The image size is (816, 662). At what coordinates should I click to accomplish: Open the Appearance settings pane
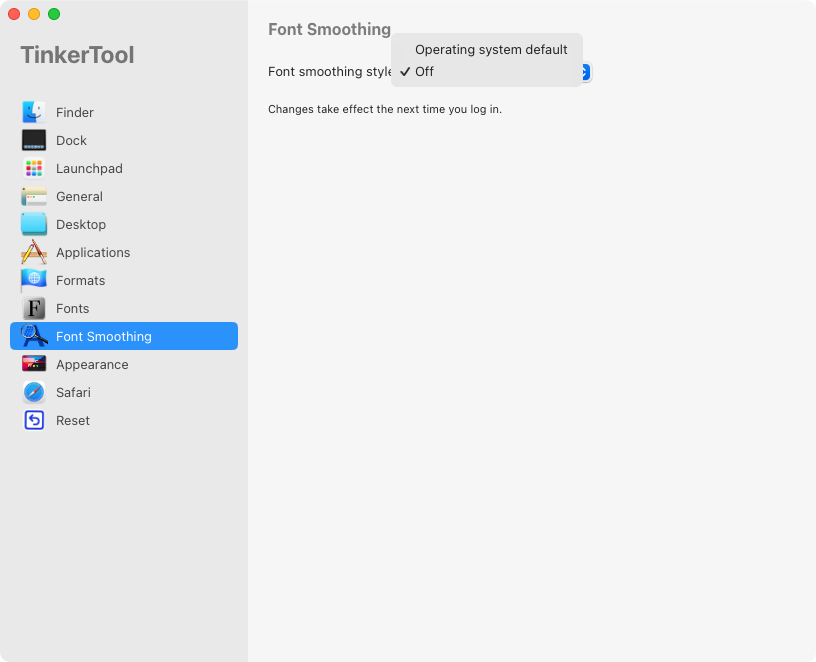(x=92, y=365)
